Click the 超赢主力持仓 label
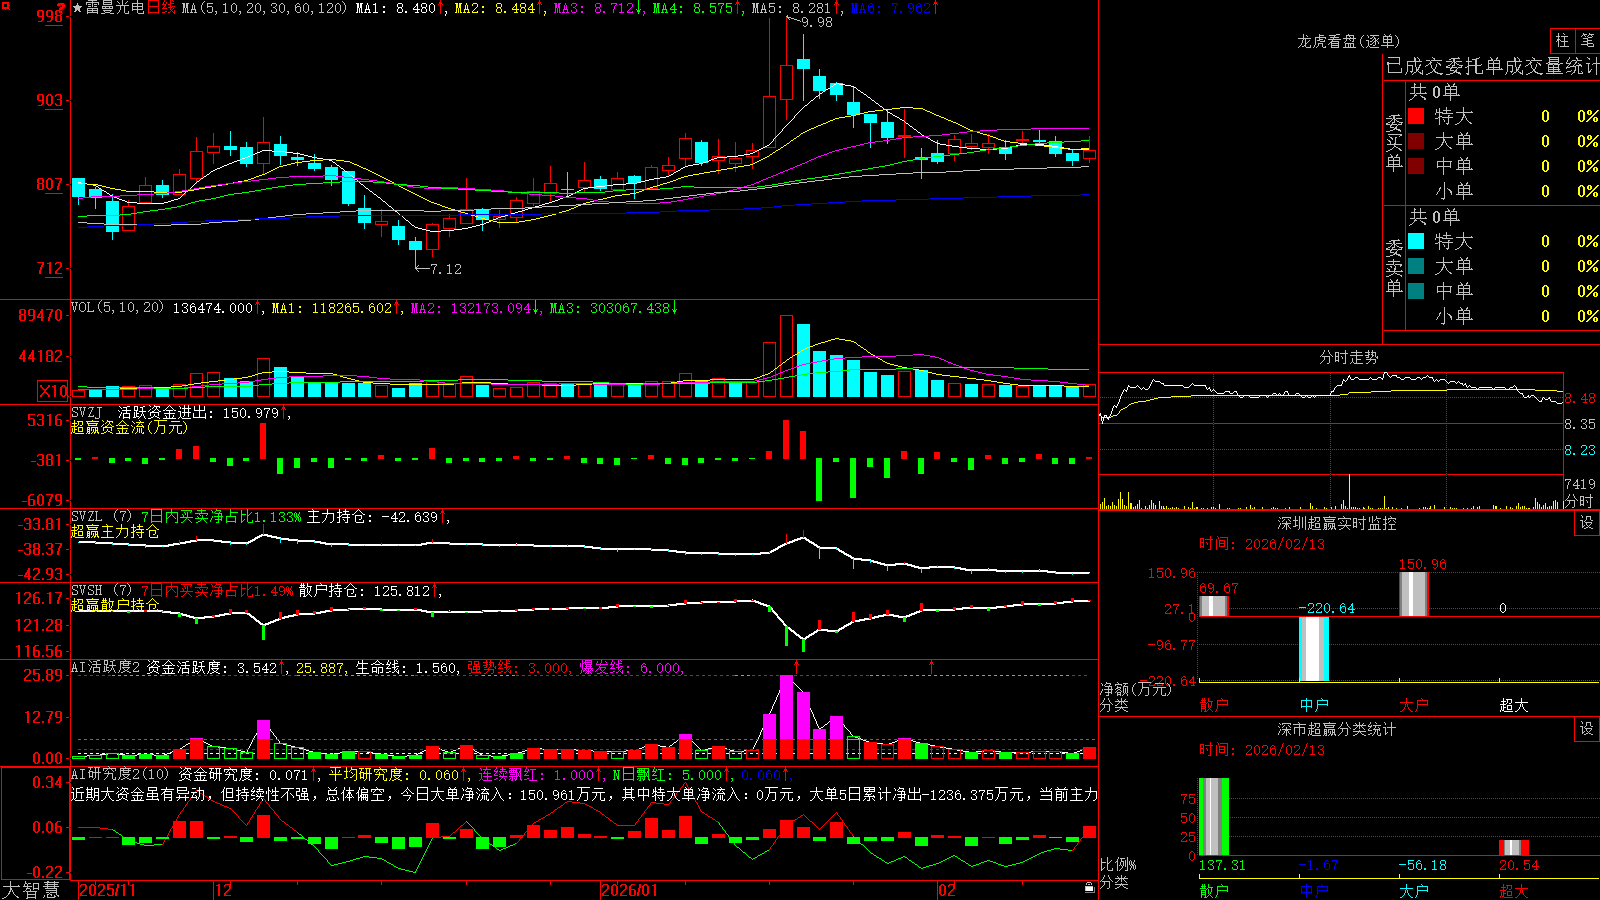The width and height of the screenshot is (1600, 900). 115,531
